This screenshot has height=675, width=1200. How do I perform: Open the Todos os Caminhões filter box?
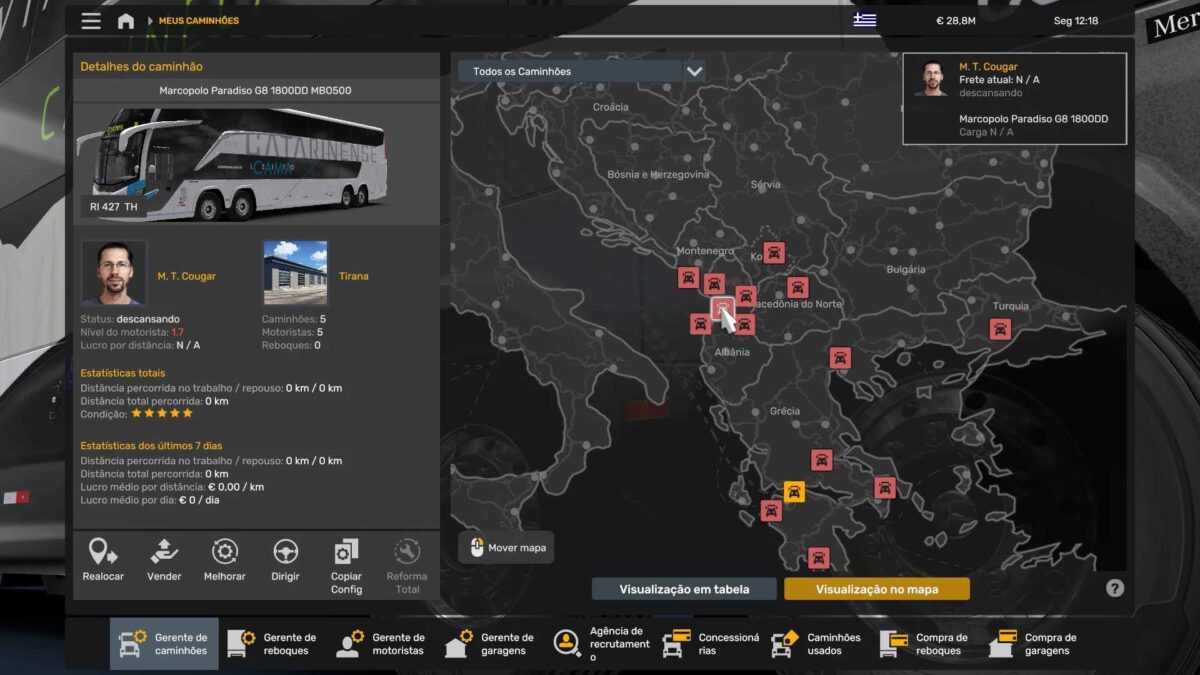tap(569, 72)
